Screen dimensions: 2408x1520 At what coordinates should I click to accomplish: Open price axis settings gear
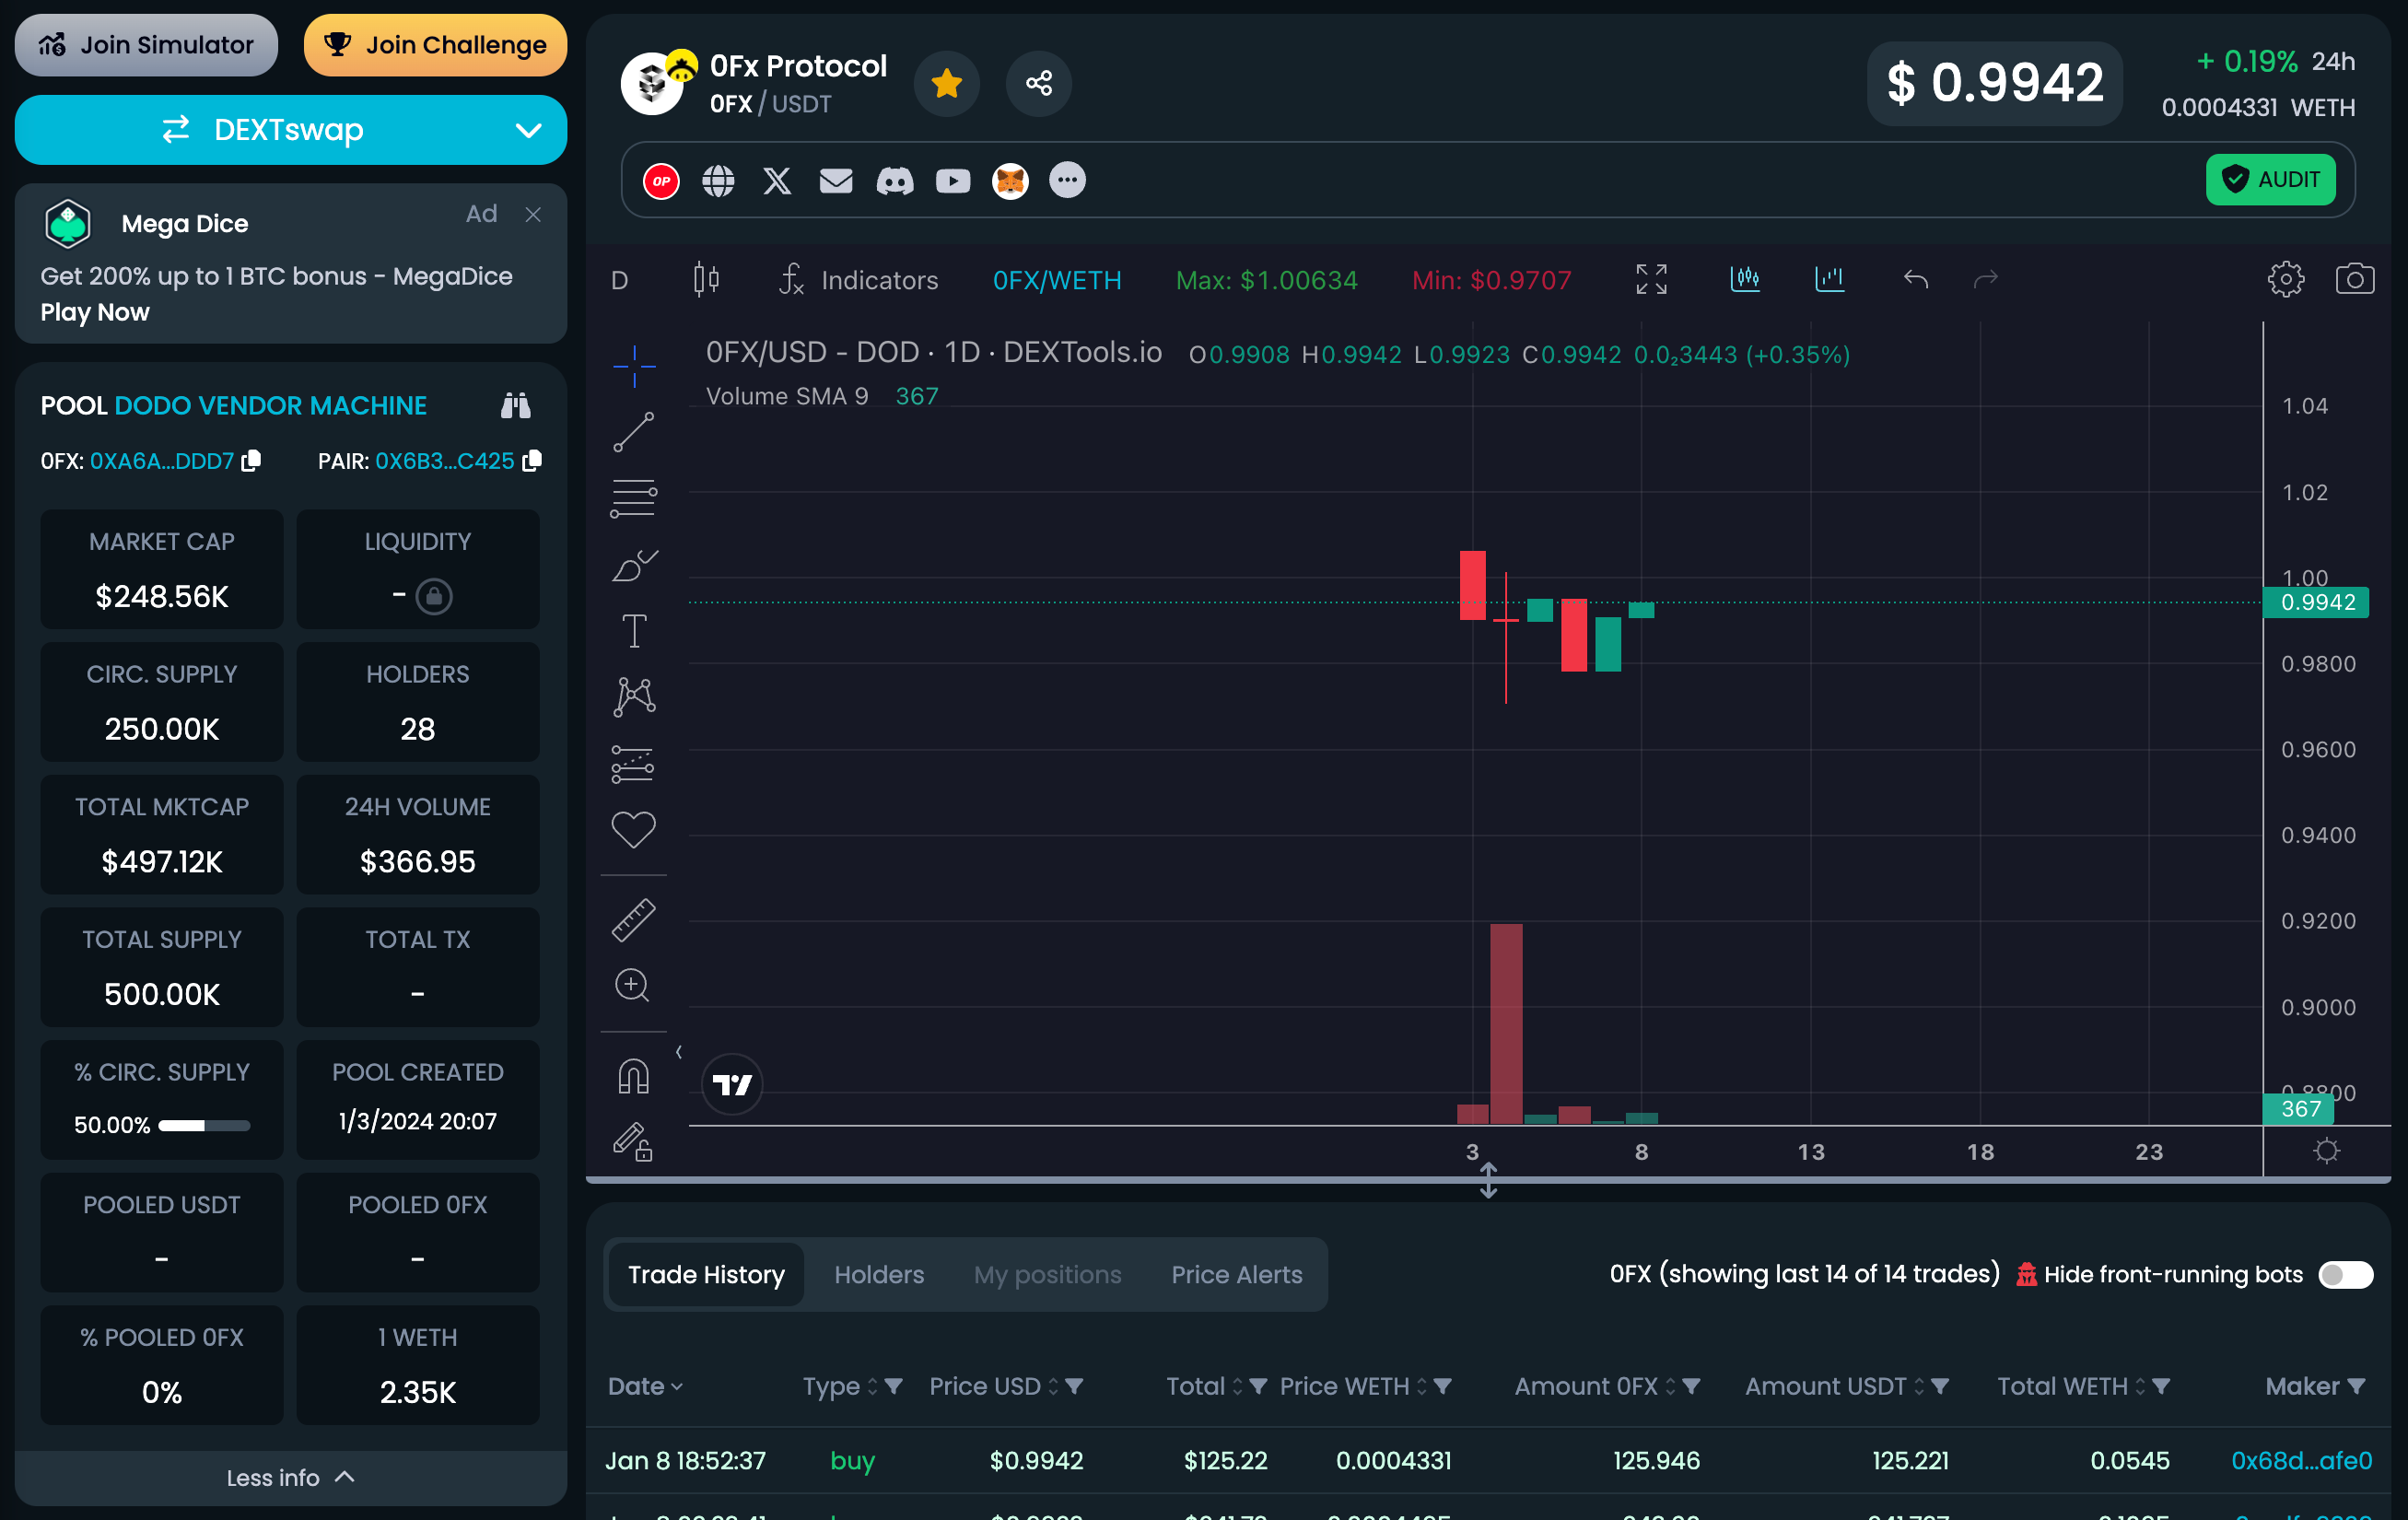pyautogui.click(x=2327, y=1151)
